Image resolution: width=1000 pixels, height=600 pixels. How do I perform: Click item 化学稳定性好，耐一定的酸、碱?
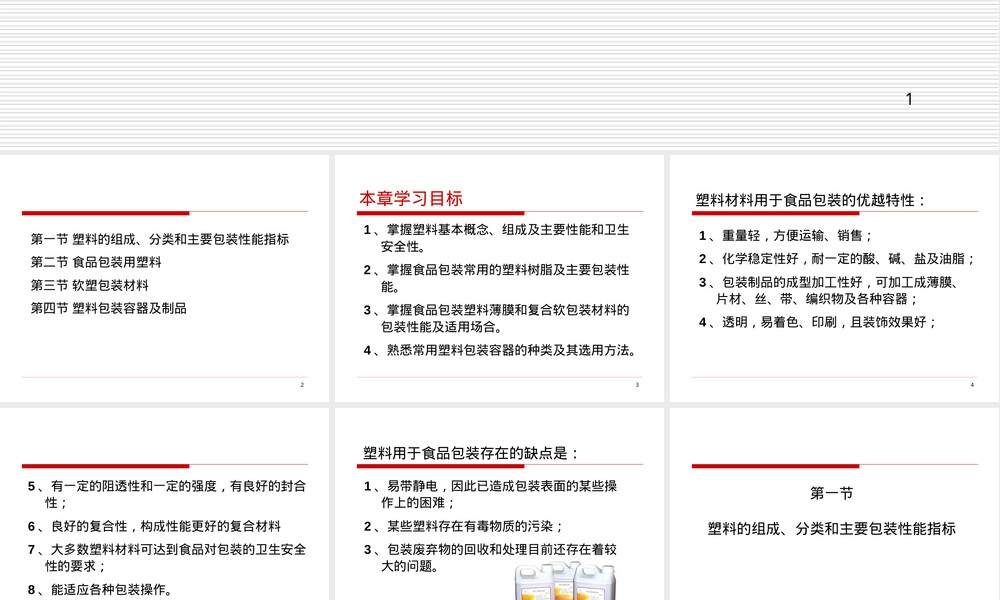coord(837,259)
